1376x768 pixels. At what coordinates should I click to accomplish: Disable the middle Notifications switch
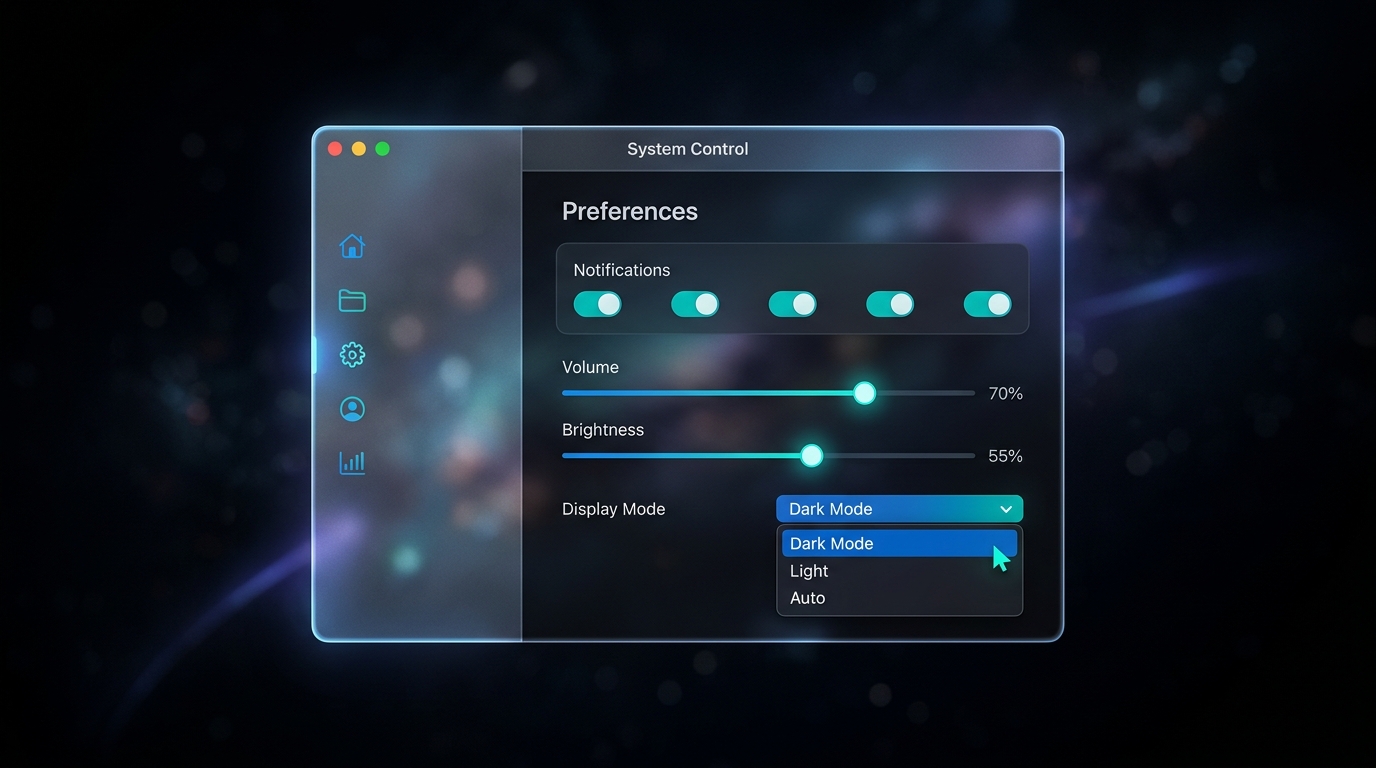pos(792,304)
